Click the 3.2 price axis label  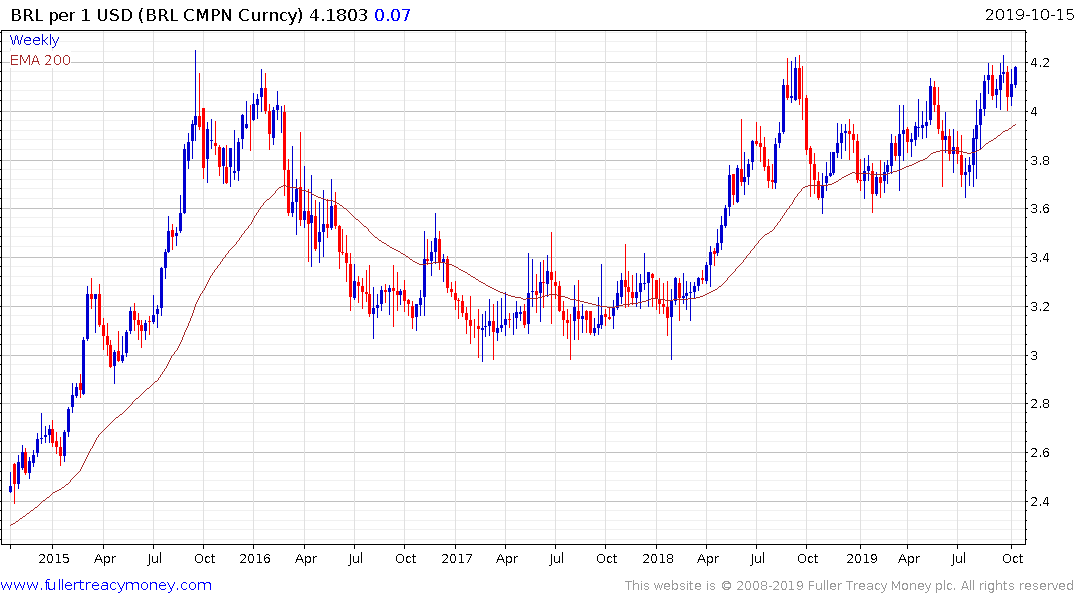pos(1040,307)
